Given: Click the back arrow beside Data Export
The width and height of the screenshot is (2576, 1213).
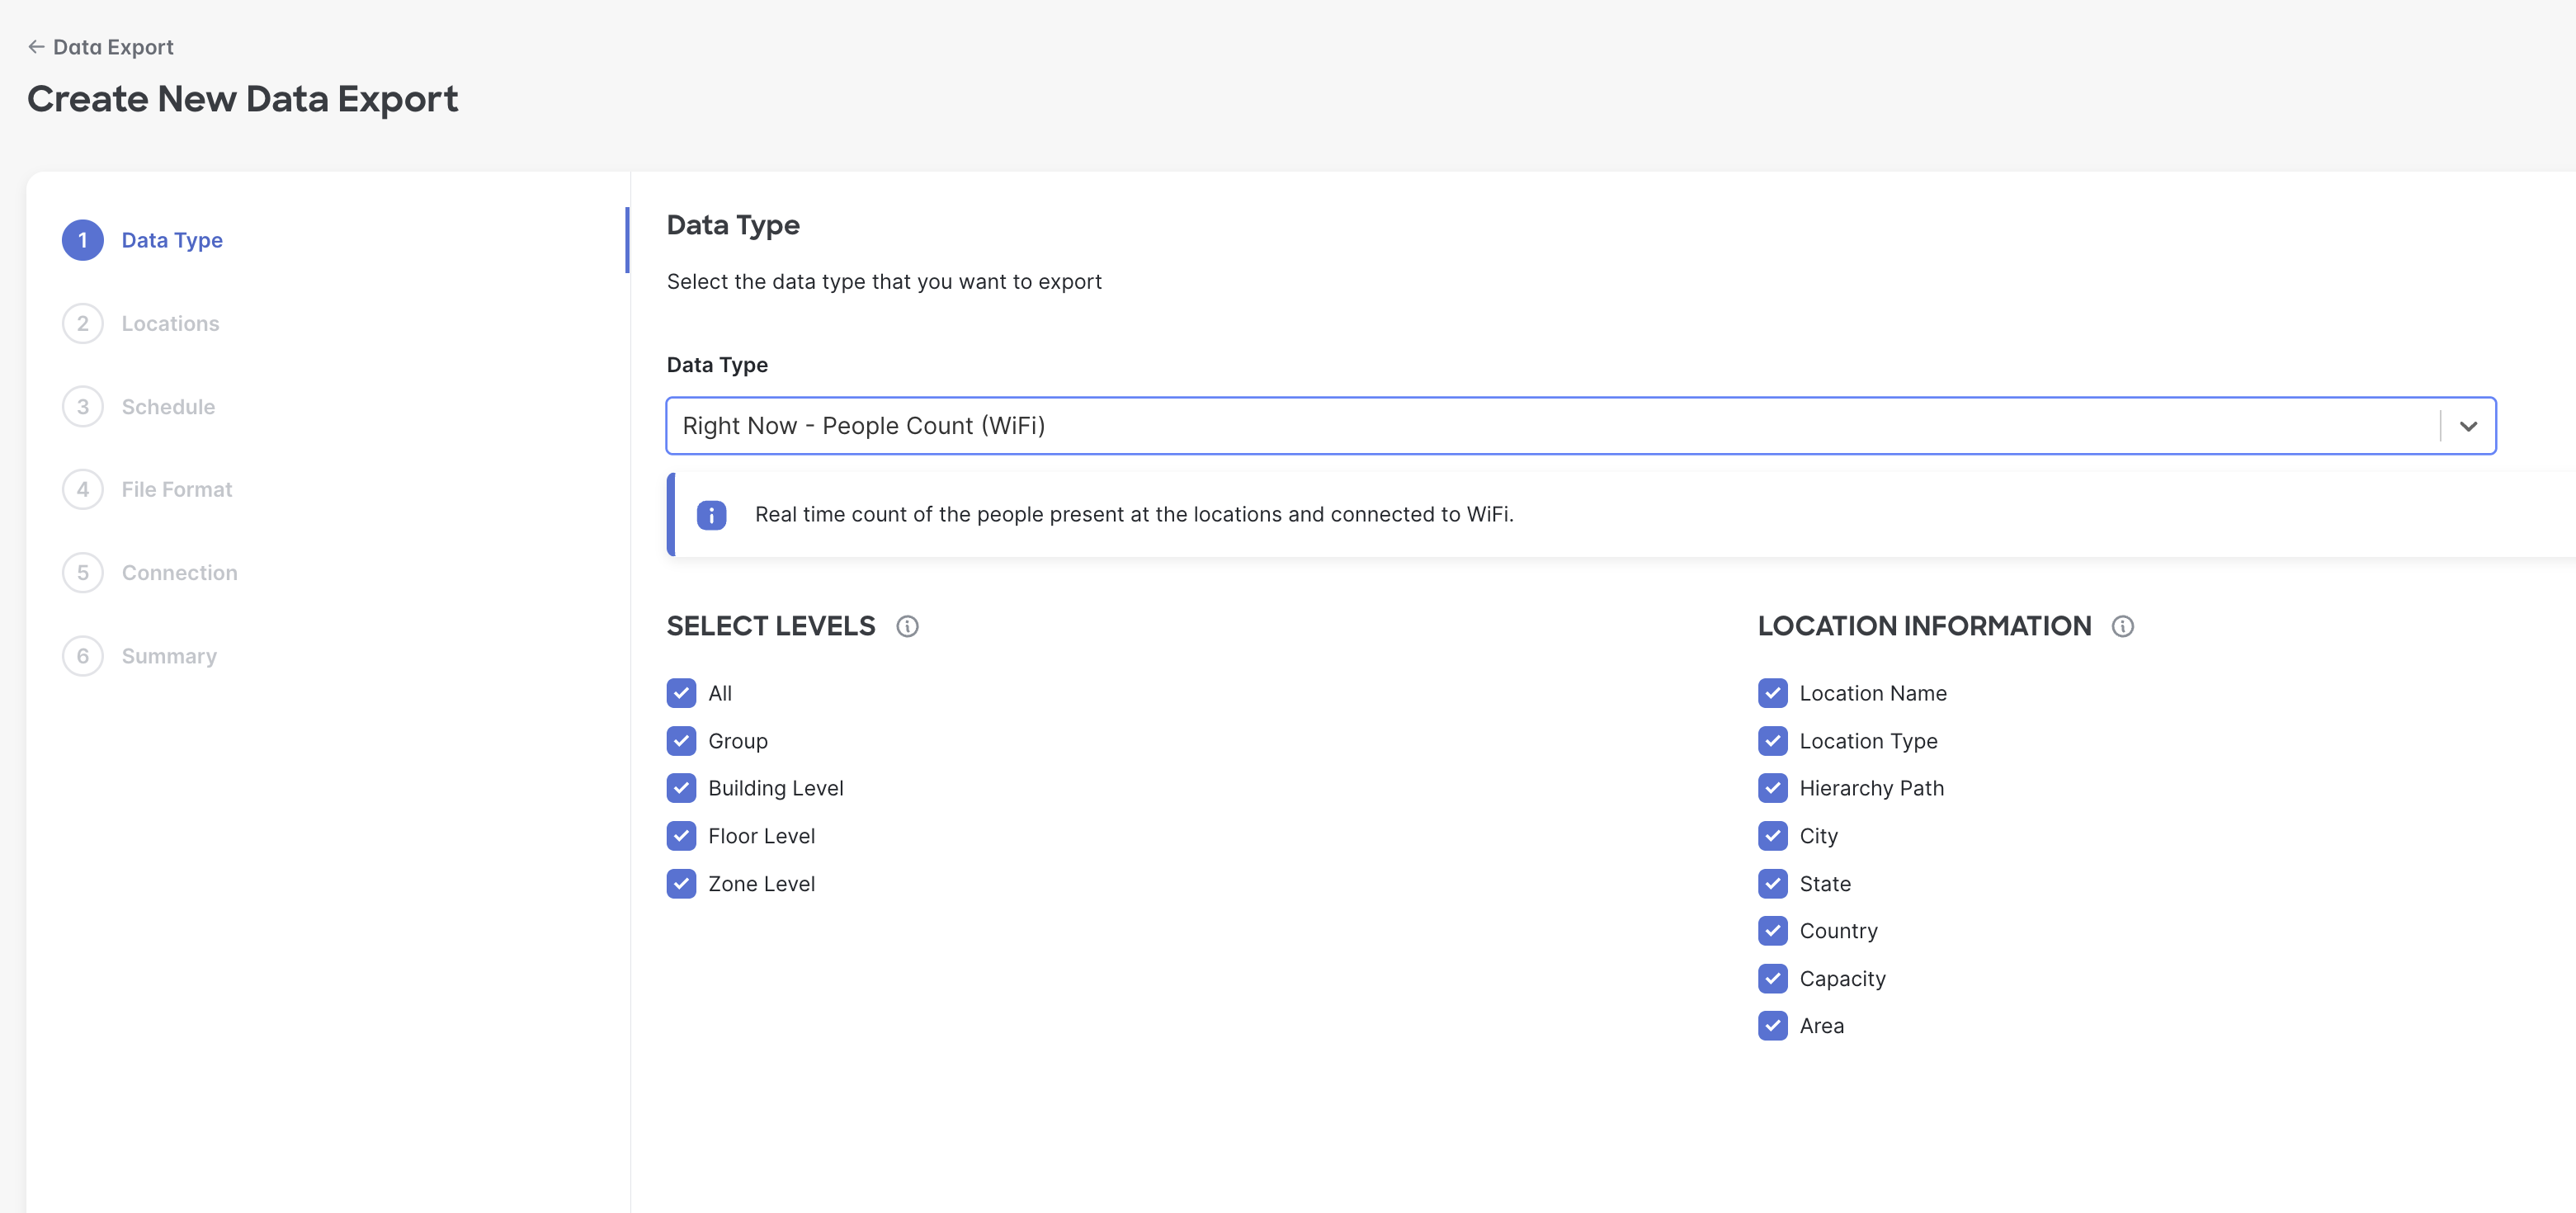Looking at the screenshot, I should click(36, 47).
